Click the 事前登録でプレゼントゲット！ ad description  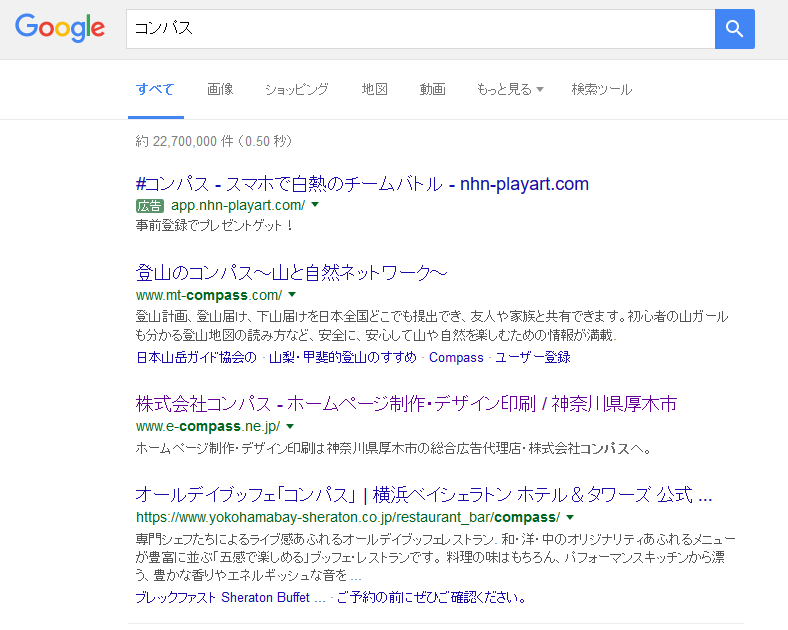214,225
